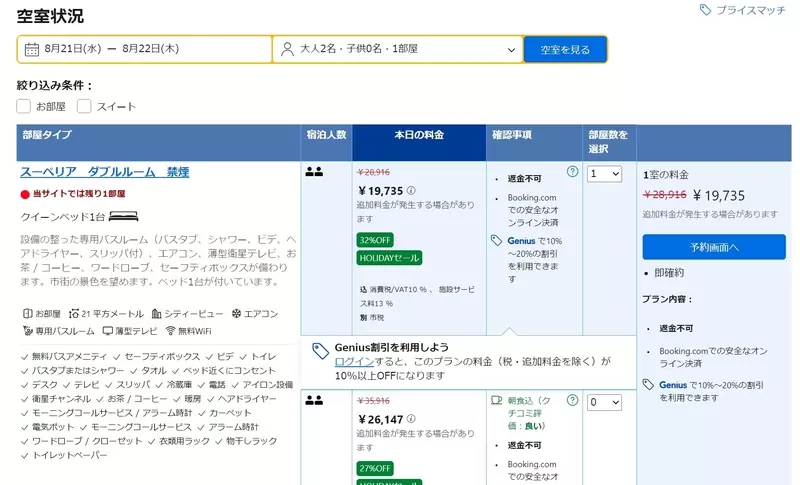Click the flat-screen TV icon

(x=108, y=331)
